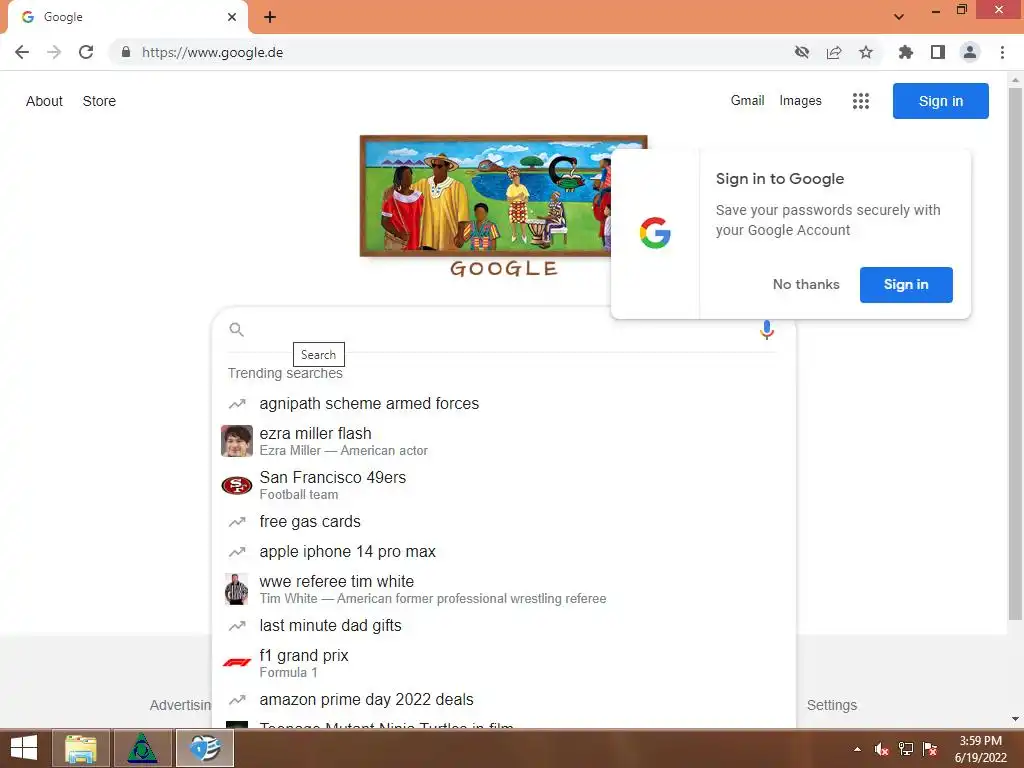Open the Store link

click(99, 101)
